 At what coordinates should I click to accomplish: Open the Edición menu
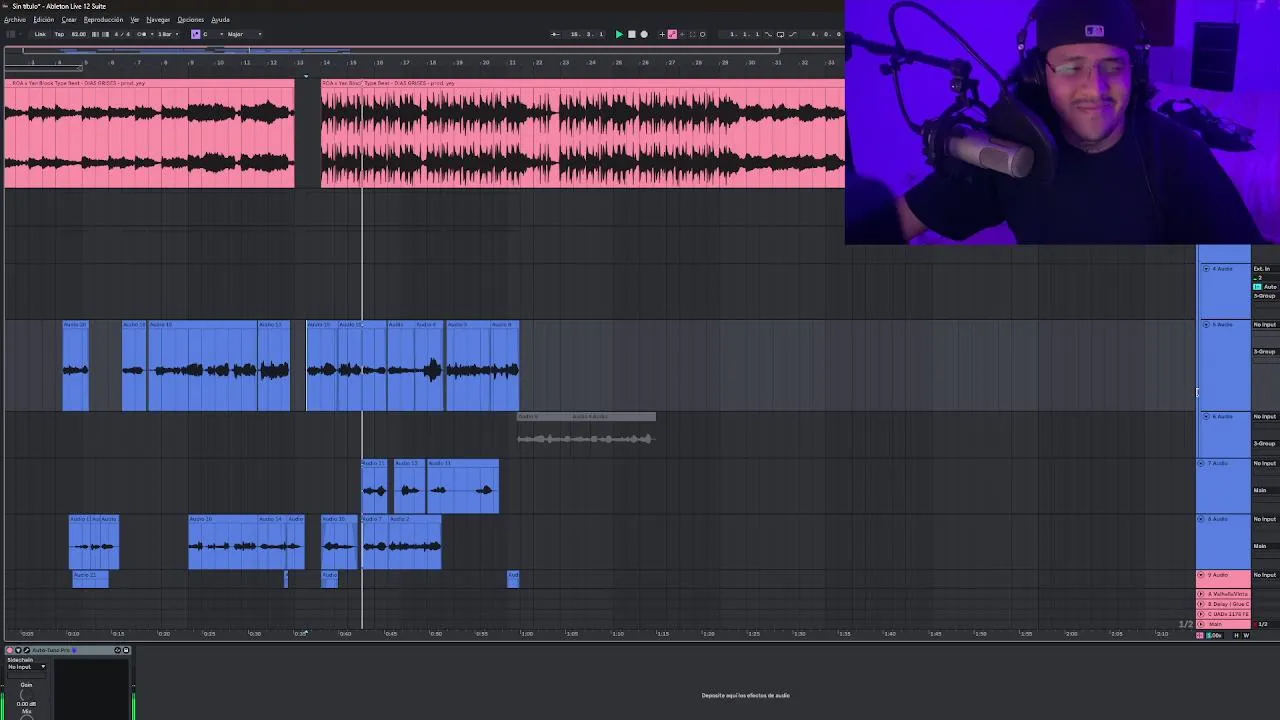(43, 20)
